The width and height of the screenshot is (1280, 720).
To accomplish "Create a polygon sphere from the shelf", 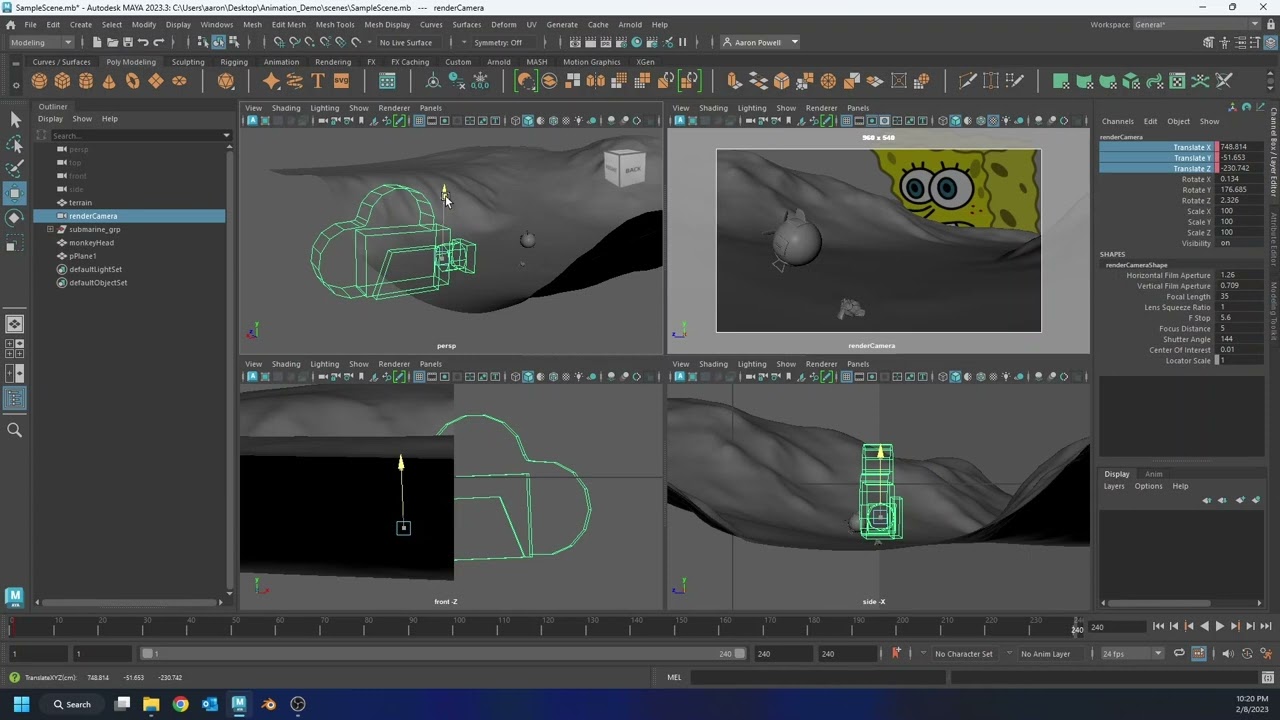I will pos(39,81).
